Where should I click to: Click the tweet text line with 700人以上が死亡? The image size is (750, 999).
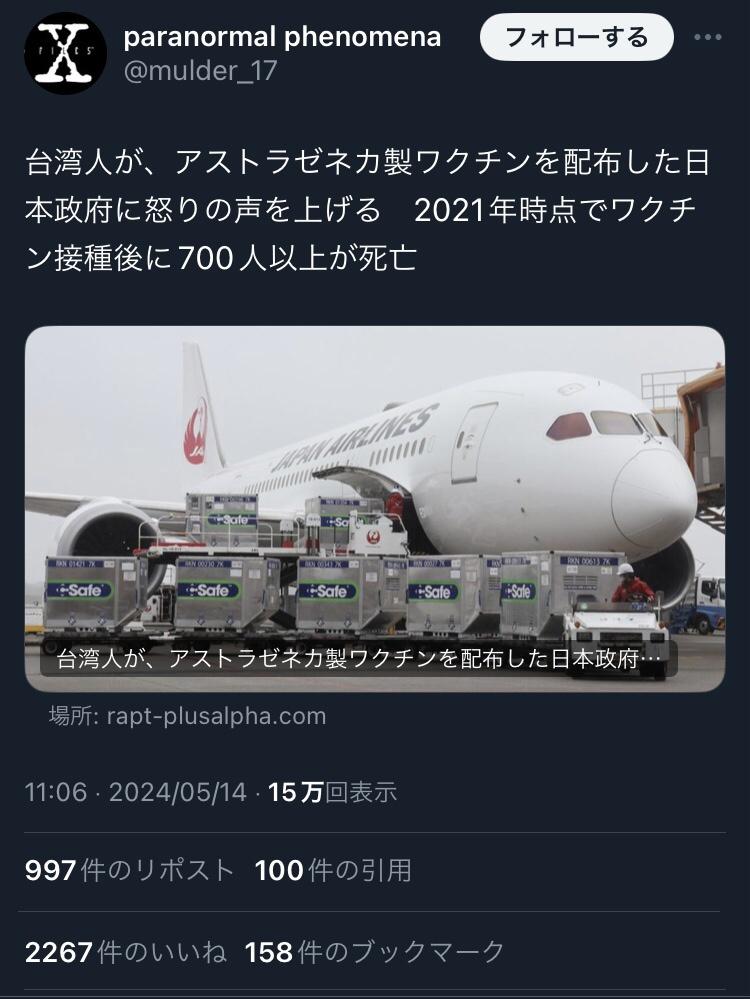click(221, 258)
